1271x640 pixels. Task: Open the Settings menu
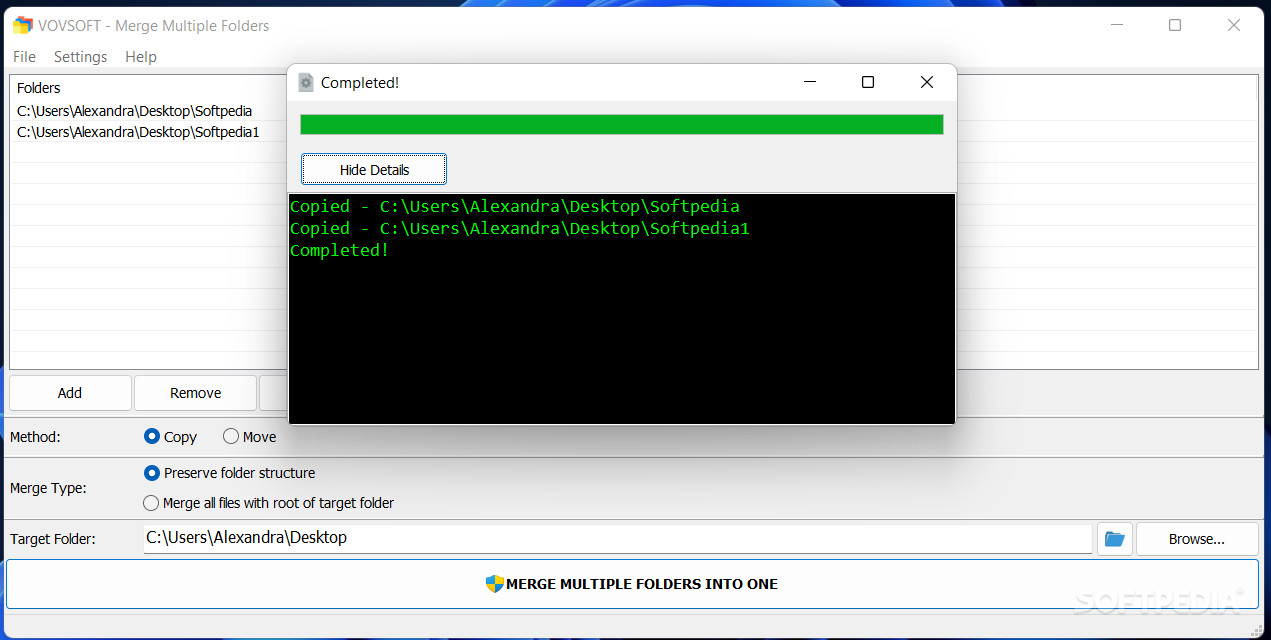[80, 57]
